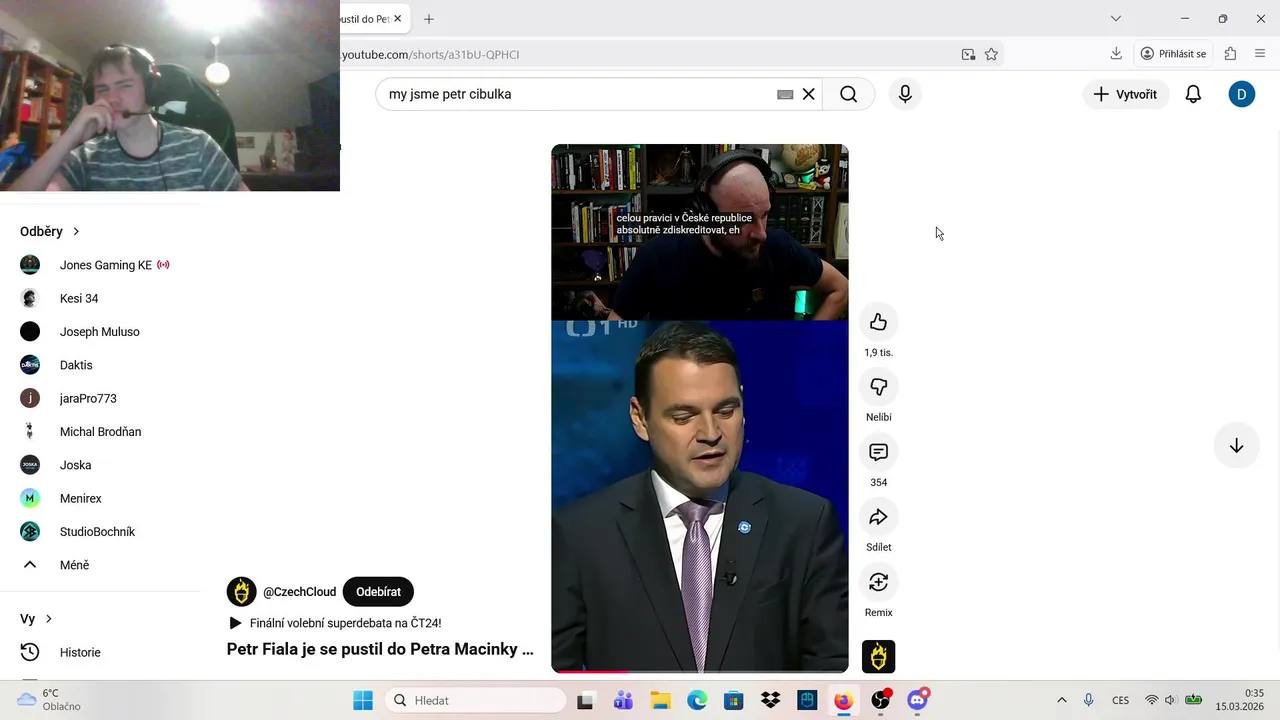Open the @CzechCloud channel link

pos(299,592)
